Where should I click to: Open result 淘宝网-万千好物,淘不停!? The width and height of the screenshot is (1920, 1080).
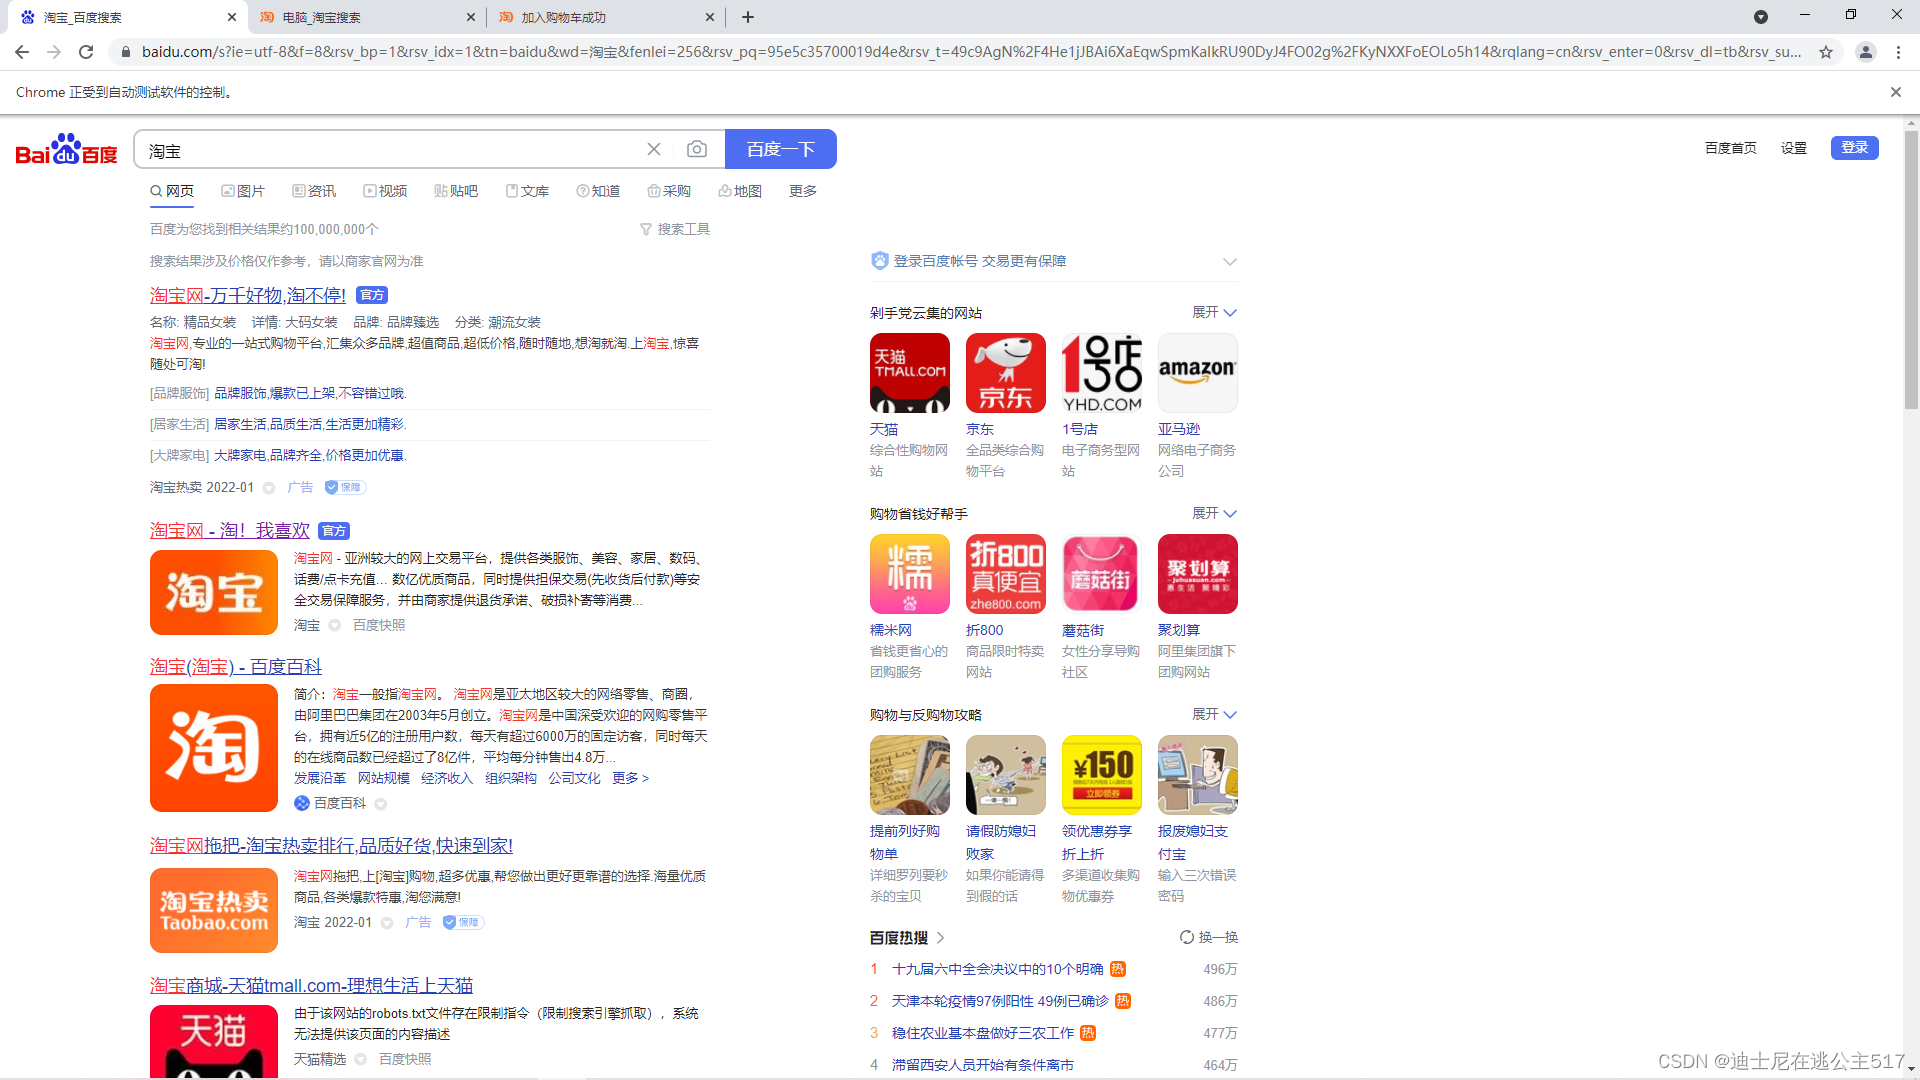[248, 295]
